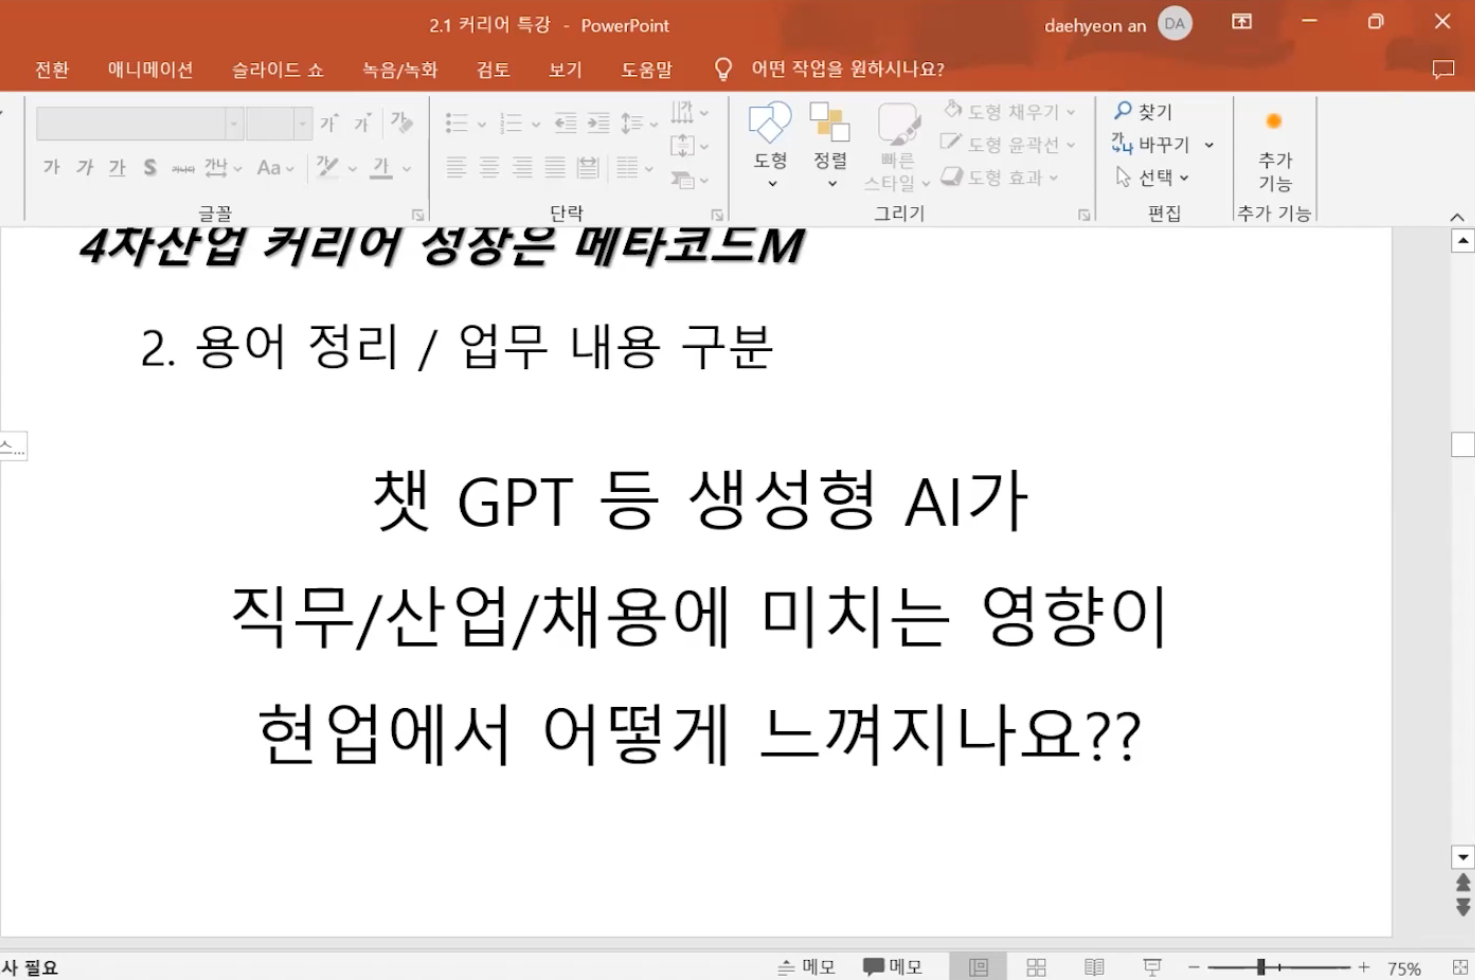1475x980 pixels.
Task: Open 녹음/녹화 recording tab
Action: 400,69
